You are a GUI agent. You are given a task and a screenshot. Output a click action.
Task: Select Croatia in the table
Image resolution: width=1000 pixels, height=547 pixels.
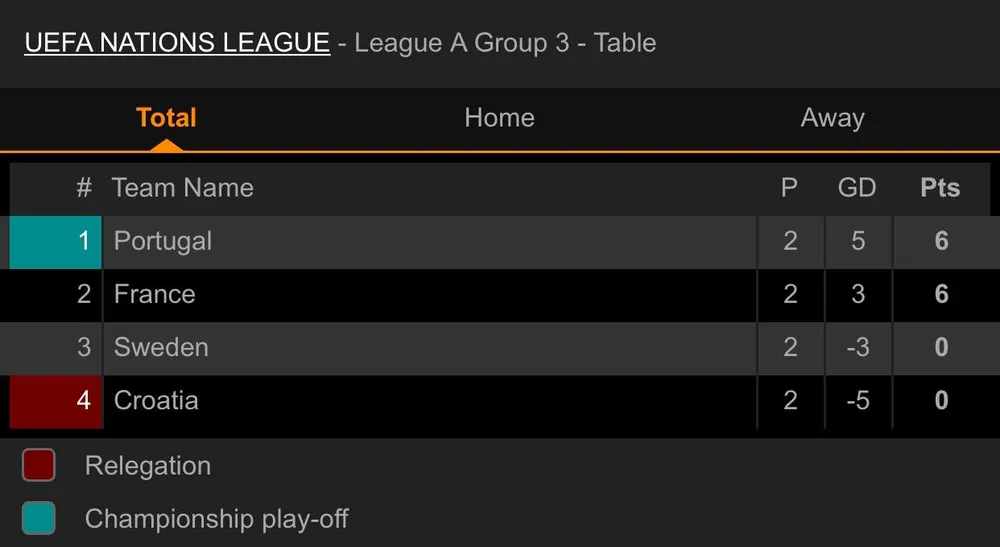click(x=156, y=400)
